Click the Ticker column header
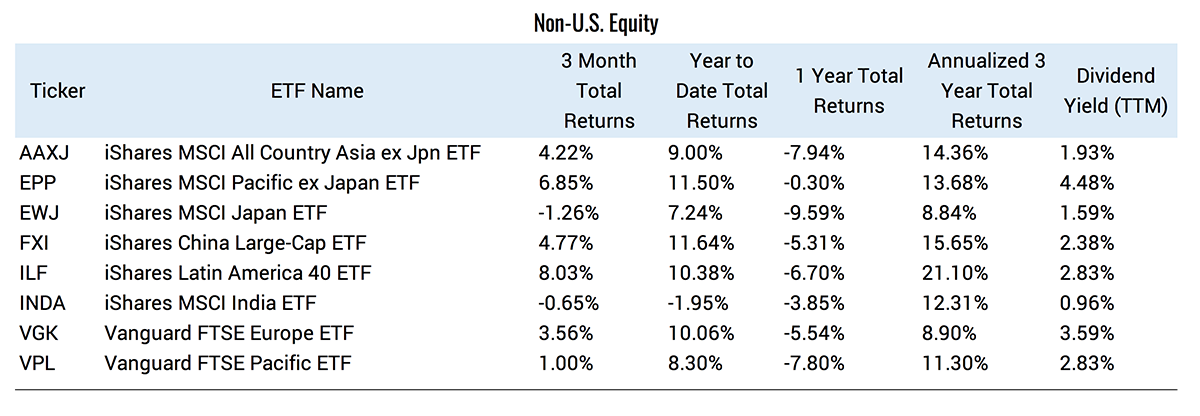The image size is (1200, 416). [x=58, y=91]
